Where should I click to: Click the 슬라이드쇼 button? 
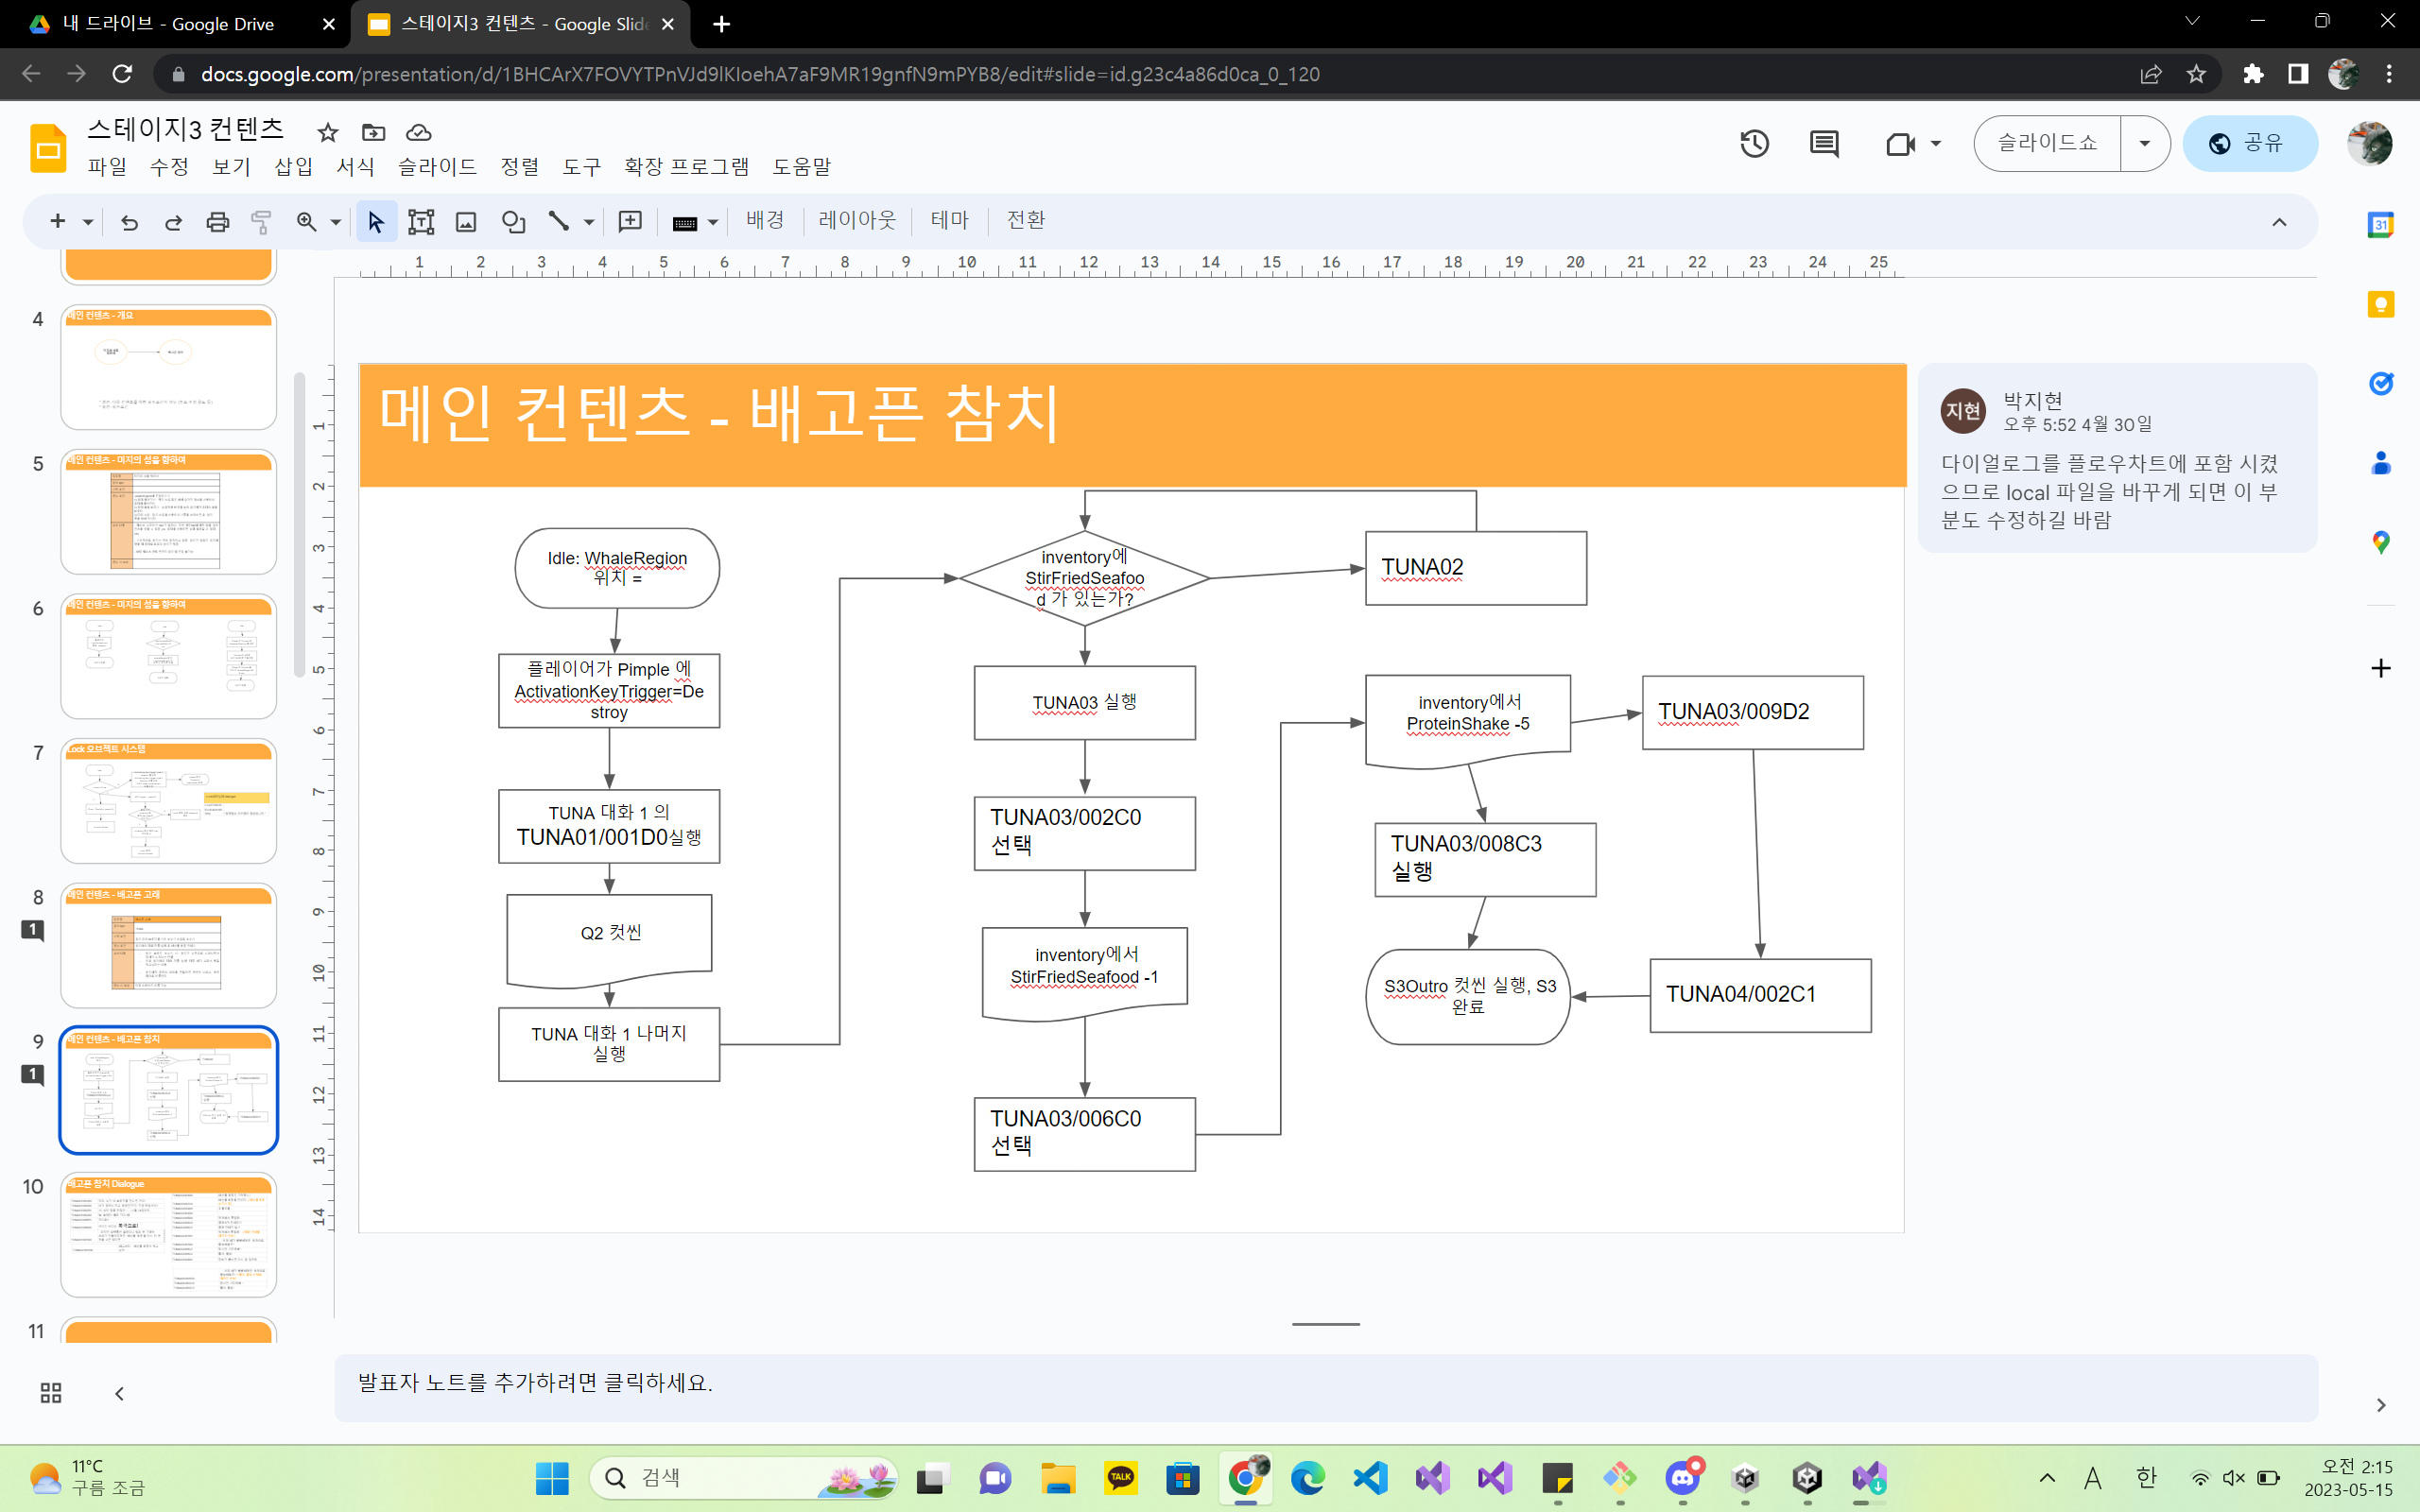[2047, 143]
